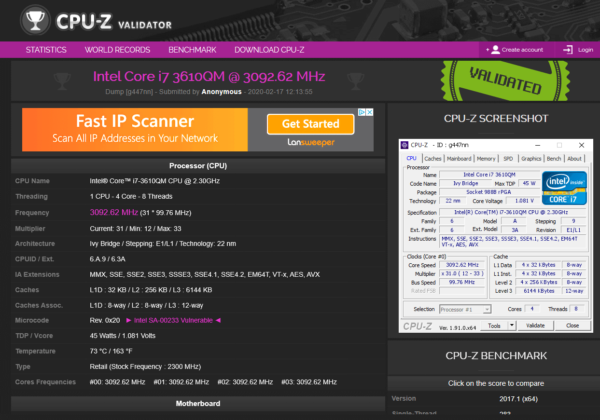Click the '2017.1 (x64)' benchmark version
Viewport: 600px width, 420px height.
click(518, 399)
